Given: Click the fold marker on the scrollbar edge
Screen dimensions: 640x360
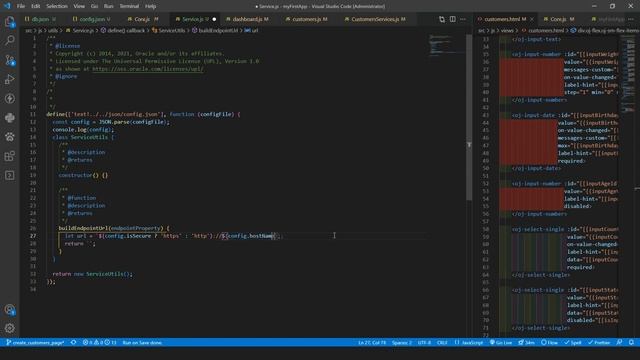Looking at the screenshot, I should point(469,145).
